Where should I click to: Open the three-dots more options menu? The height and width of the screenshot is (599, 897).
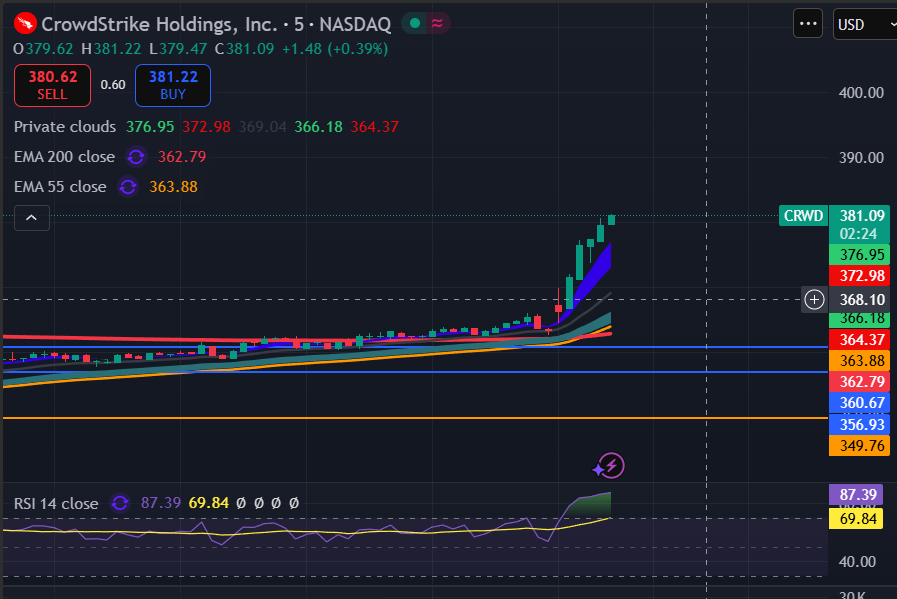pos(808,24)
